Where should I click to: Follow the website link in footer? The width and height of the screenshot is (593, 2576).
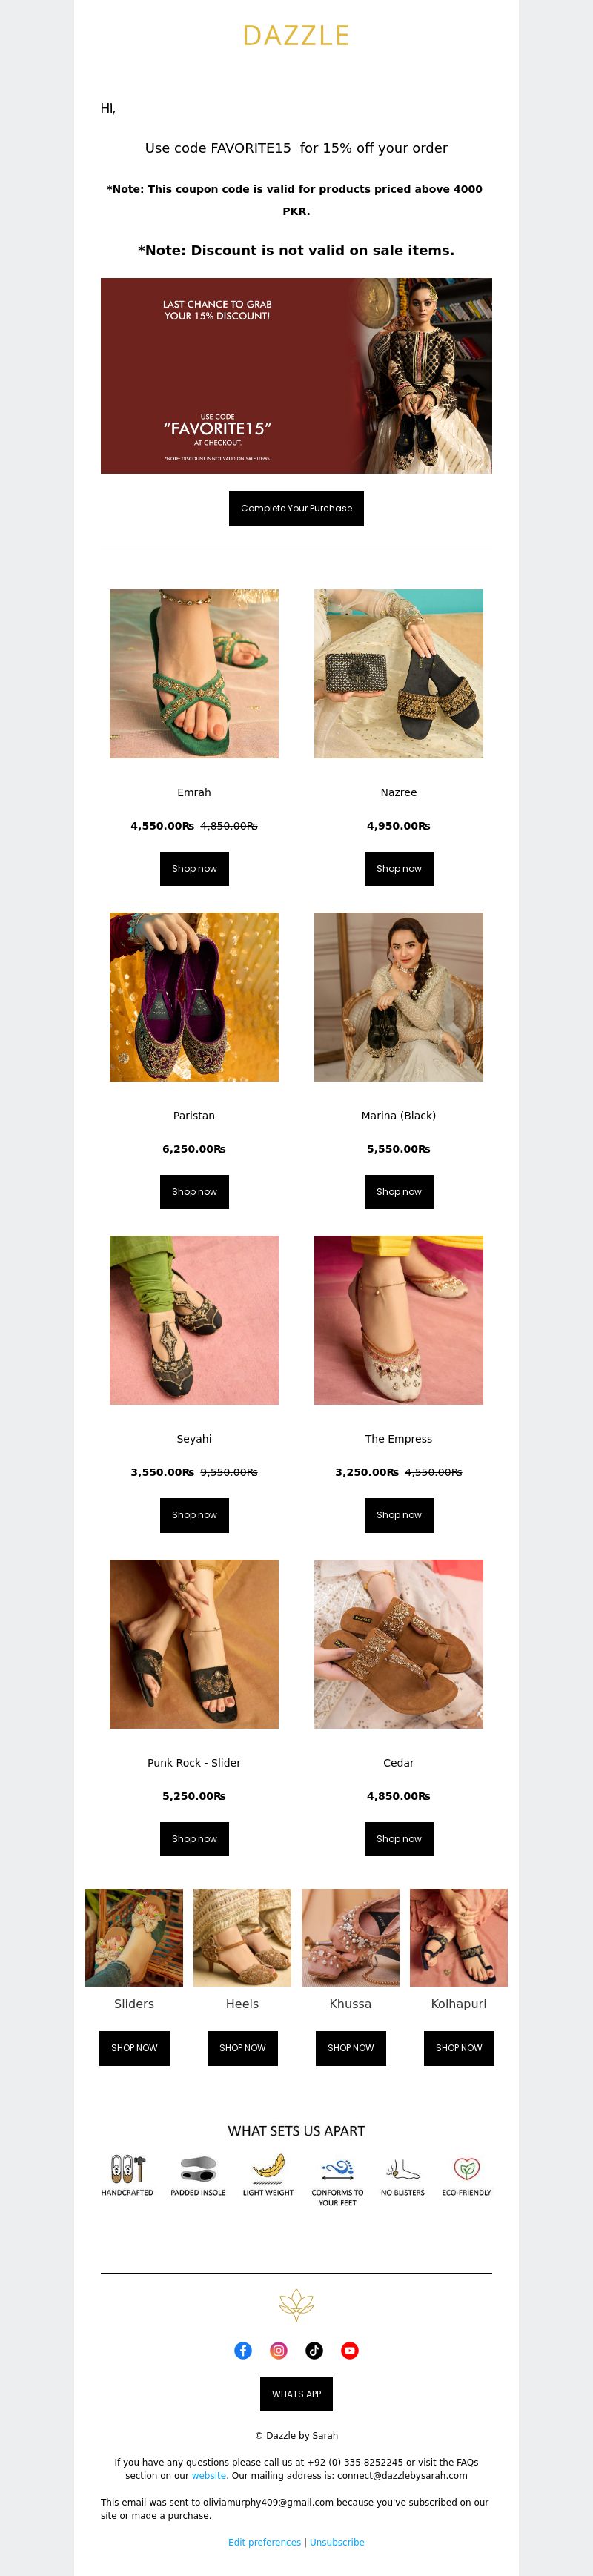point(209,2475)
